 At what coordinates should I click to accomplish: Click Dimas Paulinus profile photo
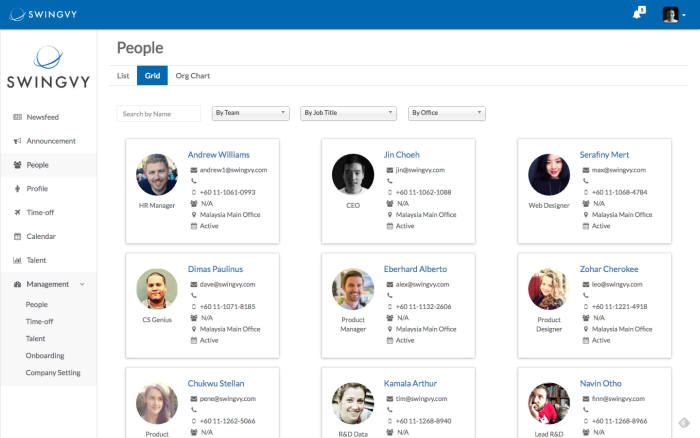(x=157, y=289)
